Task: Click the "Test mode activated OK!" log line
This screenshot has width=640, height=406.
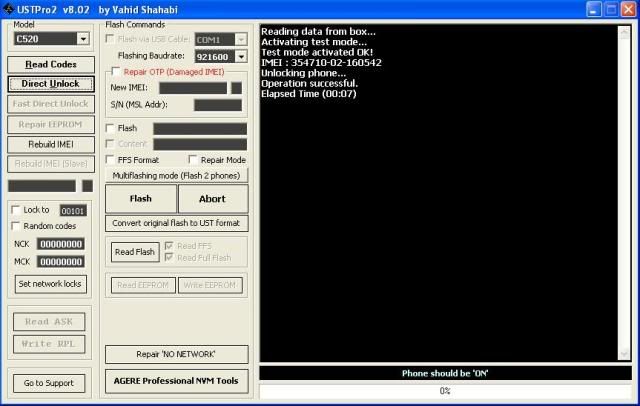Action: click(317, 52)
